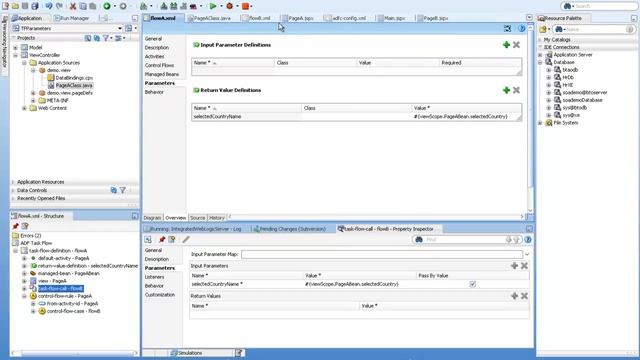Open the TFParameters application dropdown

tap(120, 29)
